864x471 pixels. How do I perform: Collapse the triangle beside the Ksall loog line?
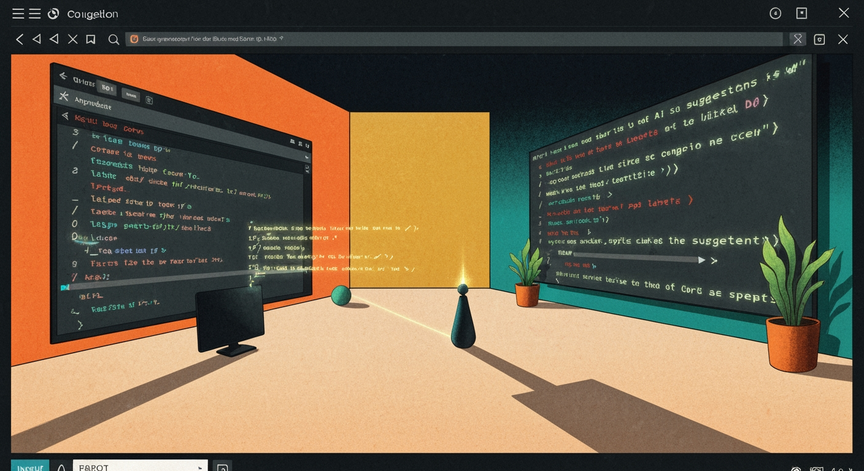click(x=66, y=116)
